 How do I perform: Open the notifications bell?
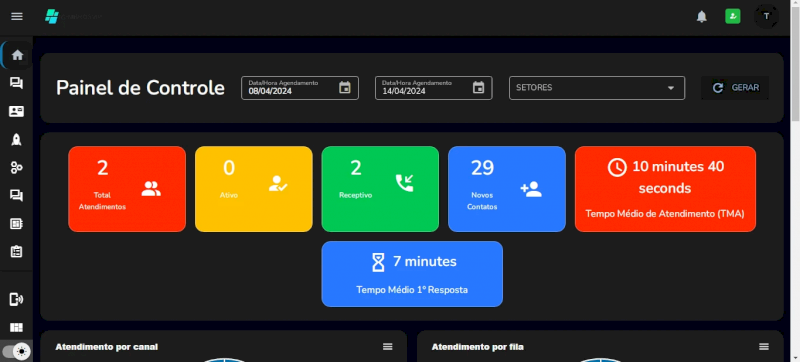tap(702, 16)
